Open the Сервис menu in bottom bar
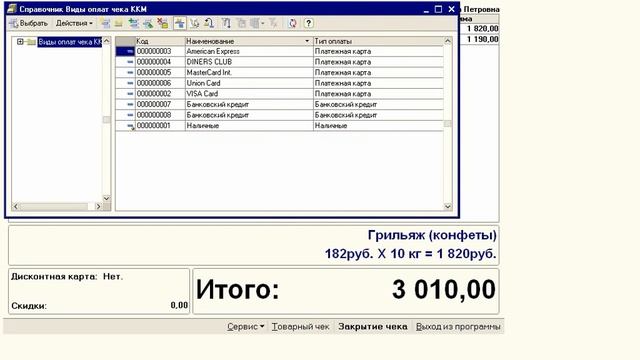This screenshot has height=360, width=640. click(246, 327)
